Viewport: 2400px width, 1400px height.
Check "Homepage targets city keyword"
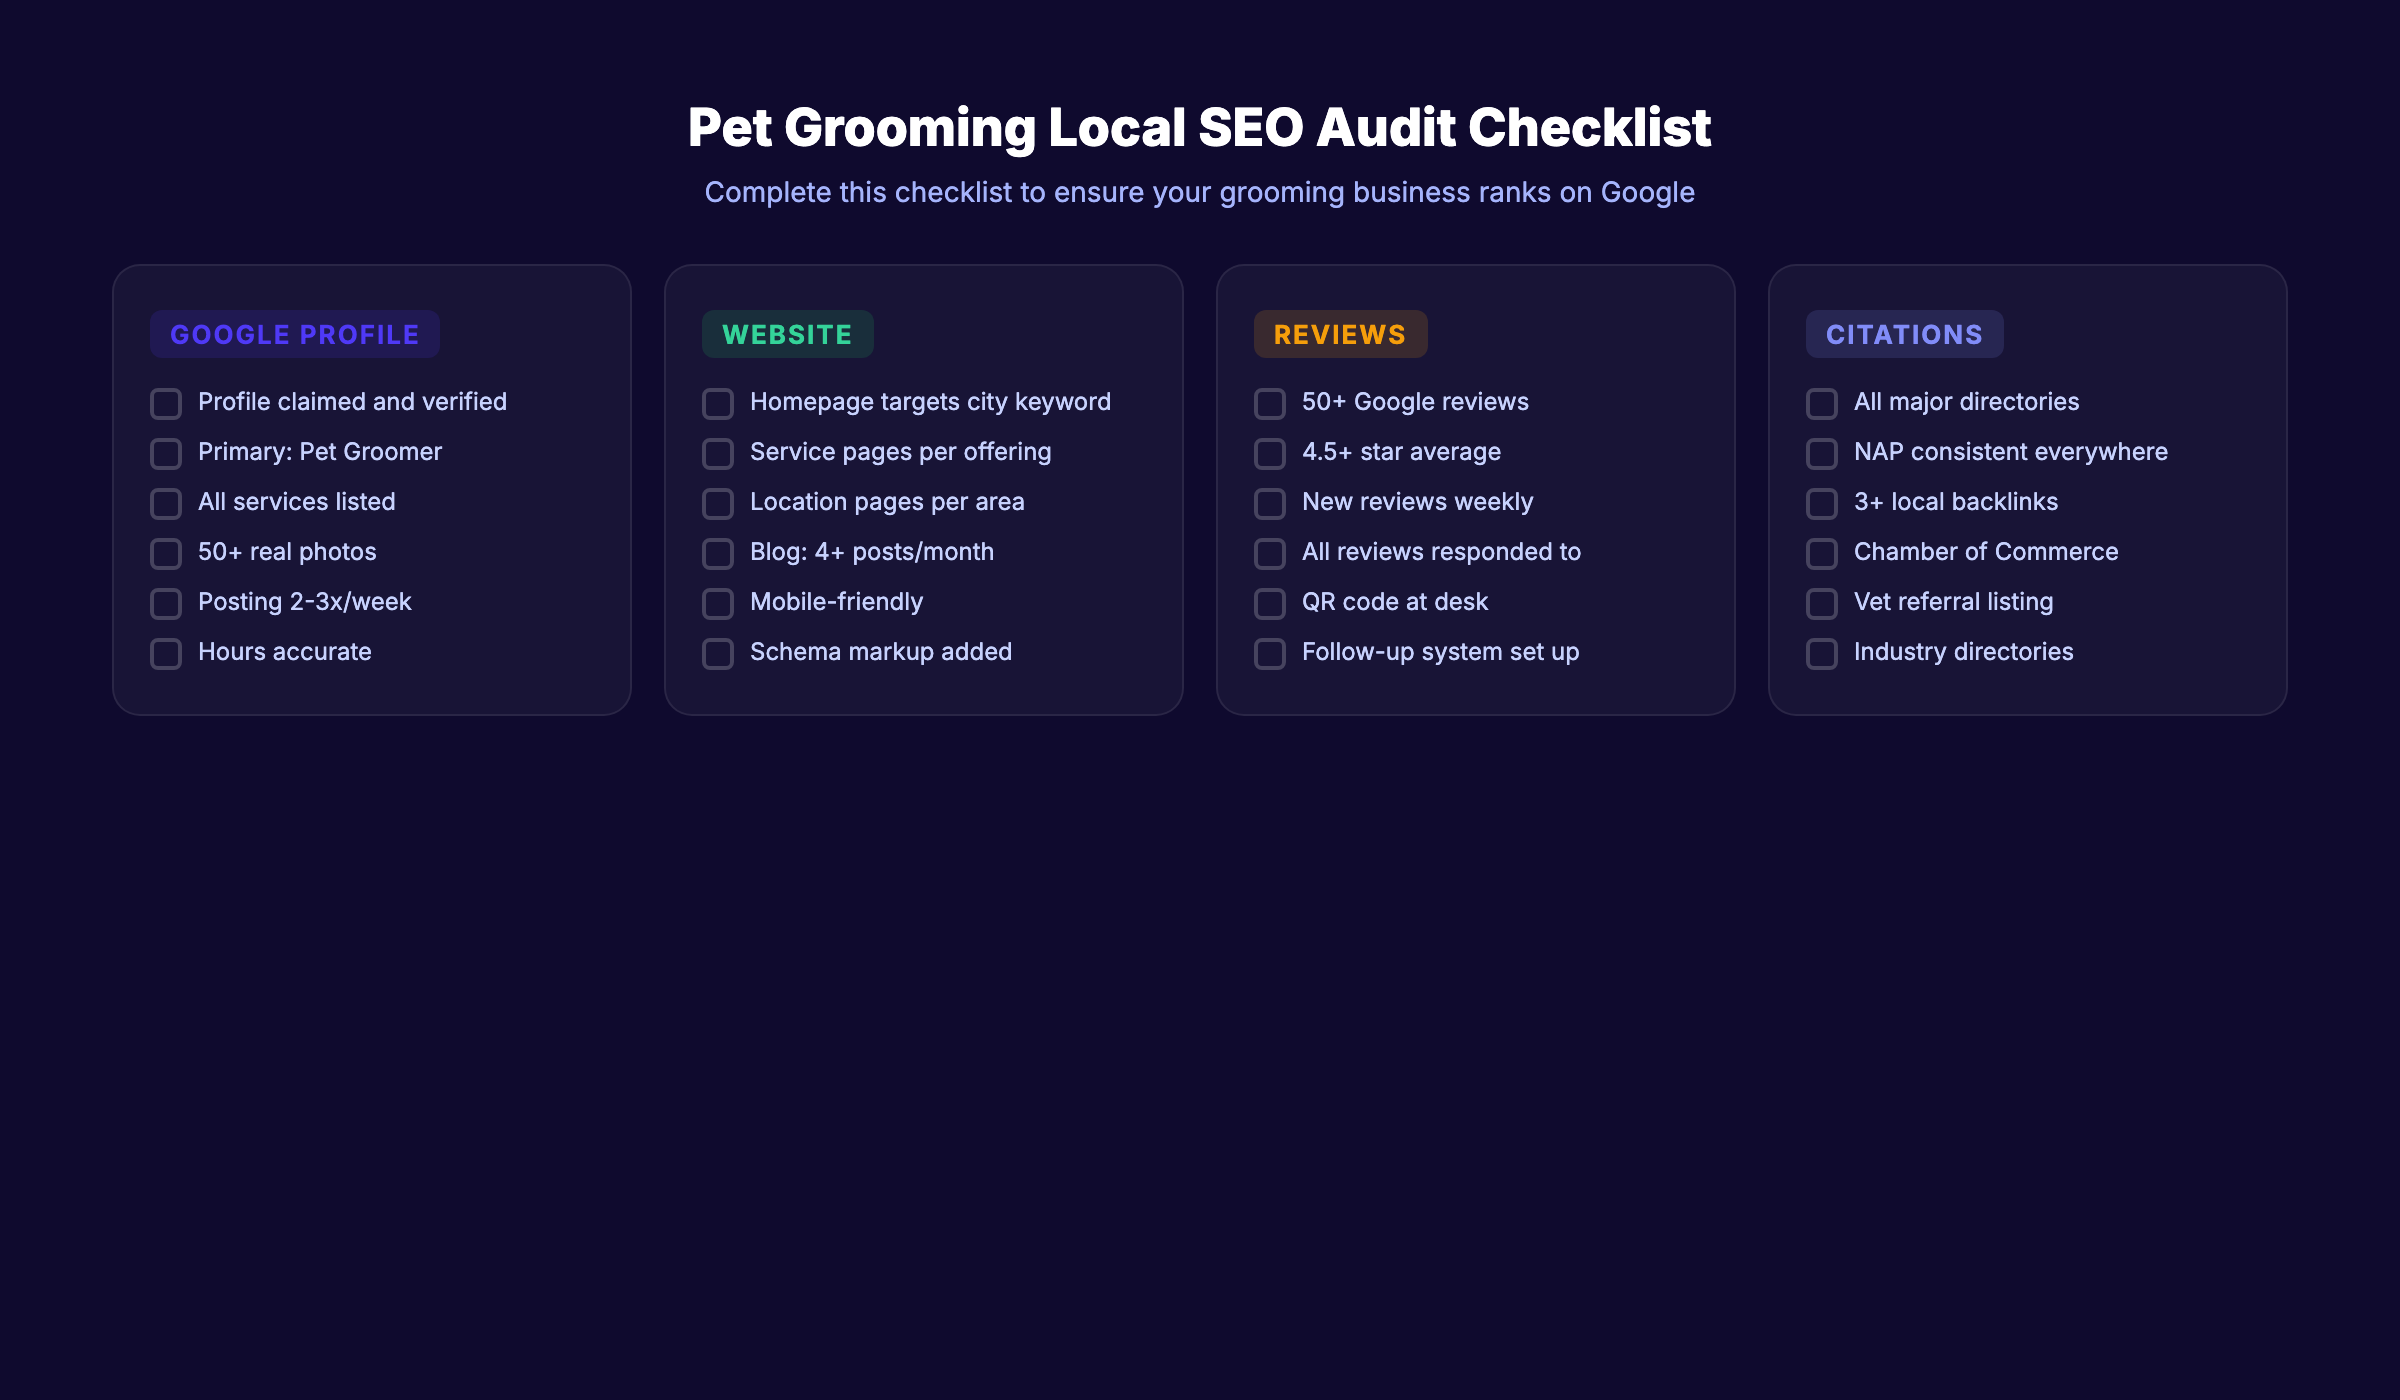tap(717, 403)
